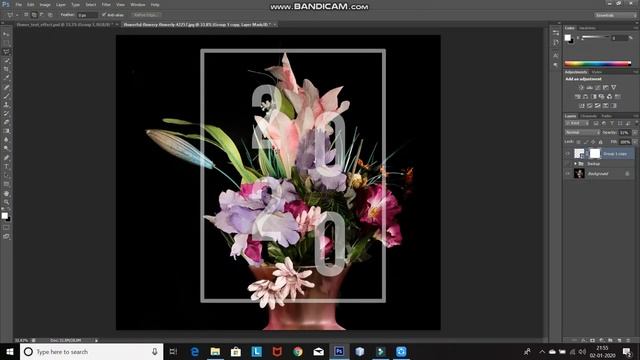Screen dimensions: 640x360
Task: Select the Gradient tool
Action: (6, 131)
